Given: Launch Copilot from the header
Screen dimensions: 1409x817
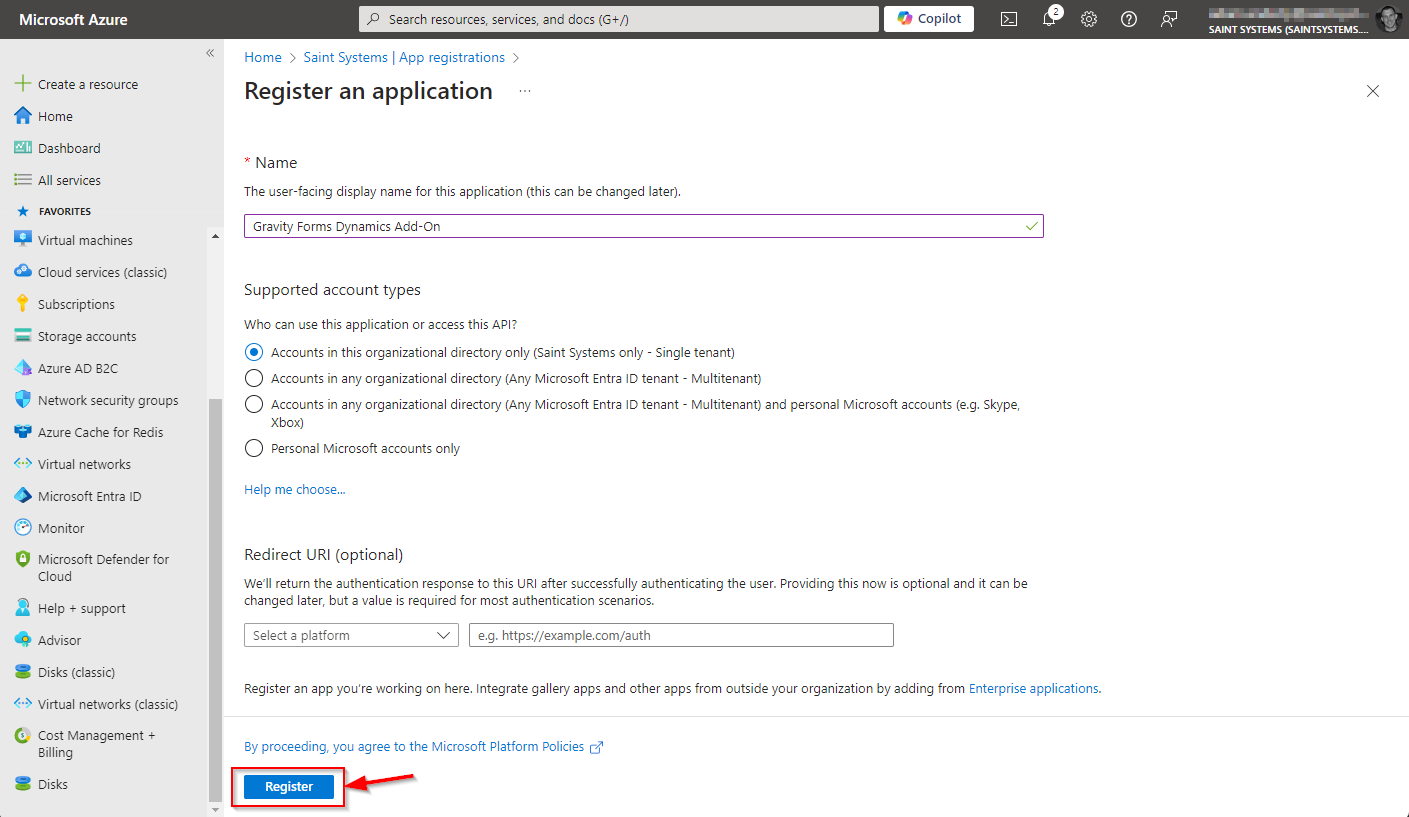Looking at the screenshot, I should (929, 19).
